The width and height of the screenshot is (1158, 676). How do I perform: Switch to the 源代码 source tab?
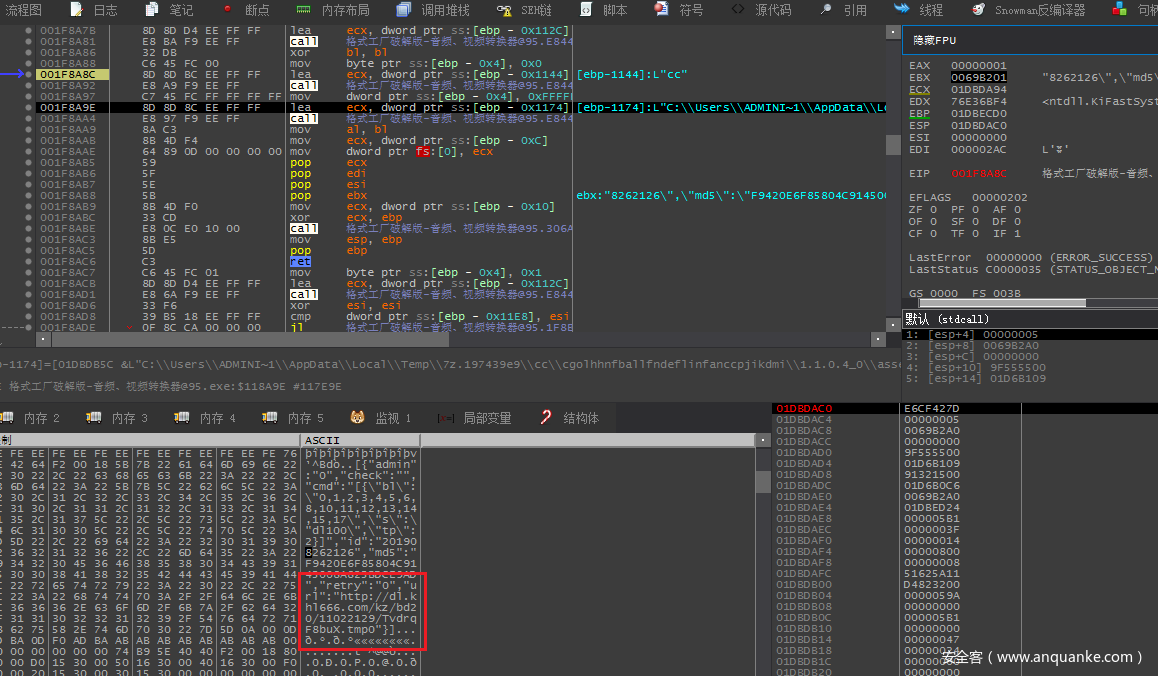[763, 10]
